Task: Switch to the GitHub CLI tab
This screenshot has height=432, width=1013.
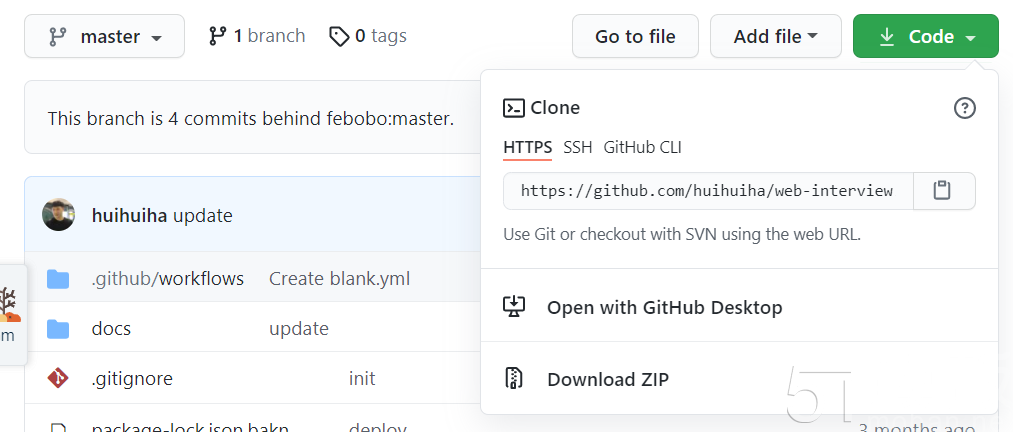Action: click(x=642, y=148)
